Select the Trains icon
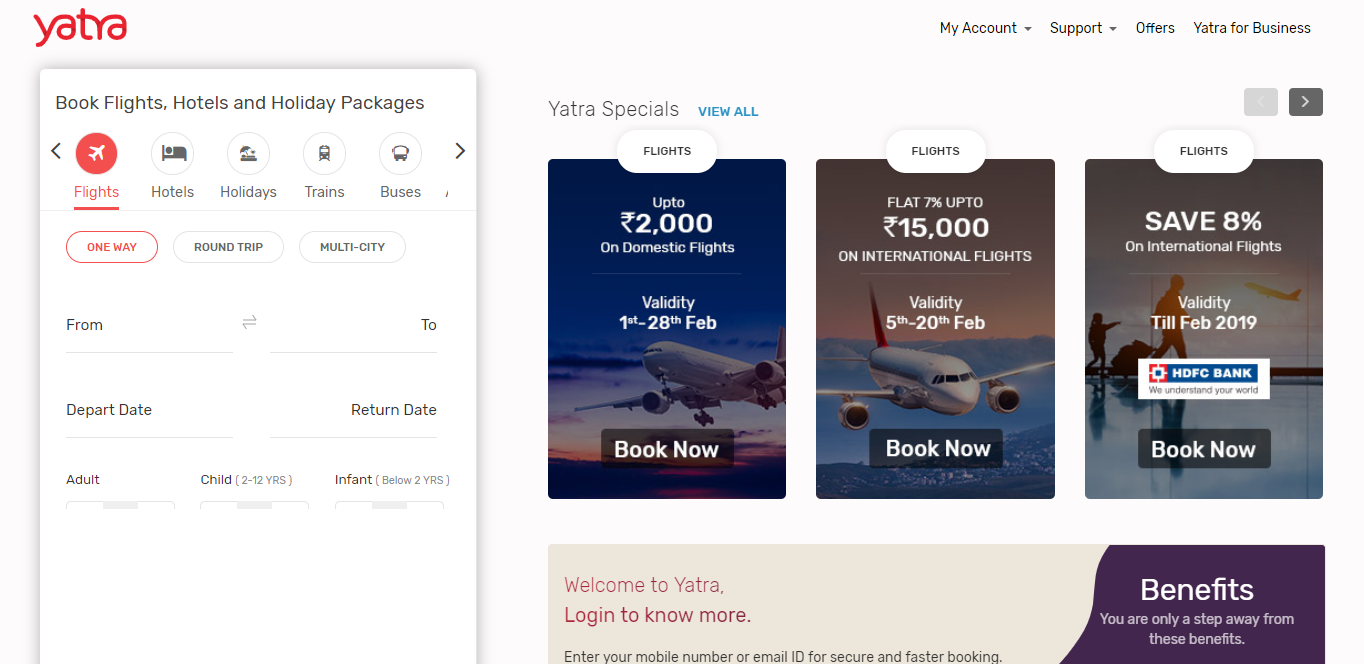 pos(324,154)
